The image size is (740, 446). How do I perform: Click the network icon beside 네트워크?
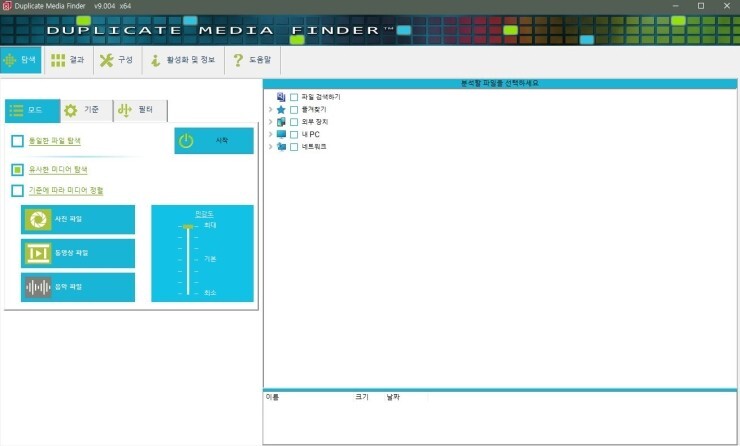coord(281,147)
